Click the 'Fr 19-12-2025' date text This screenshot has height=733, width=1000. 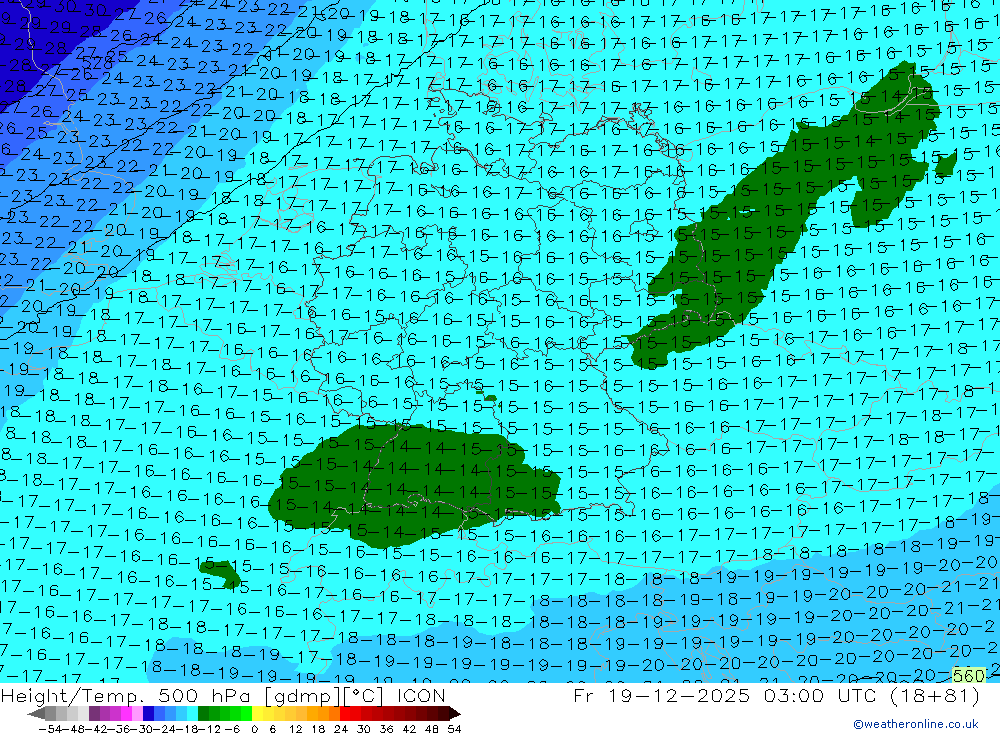point(662,695)
